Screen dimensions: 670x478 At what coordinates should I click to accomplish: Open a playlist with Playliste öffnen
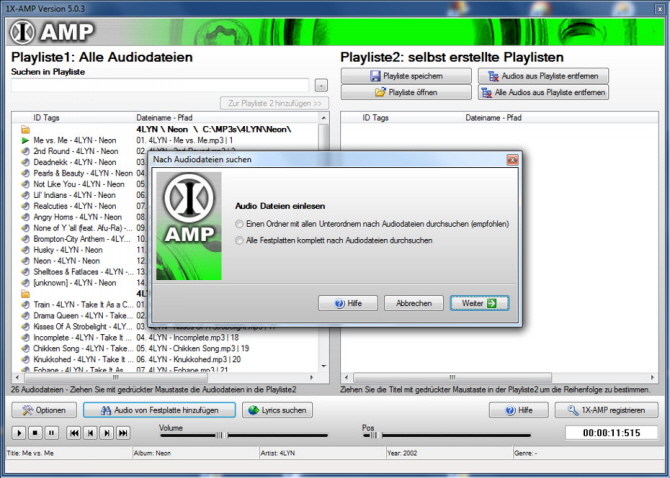406,92
